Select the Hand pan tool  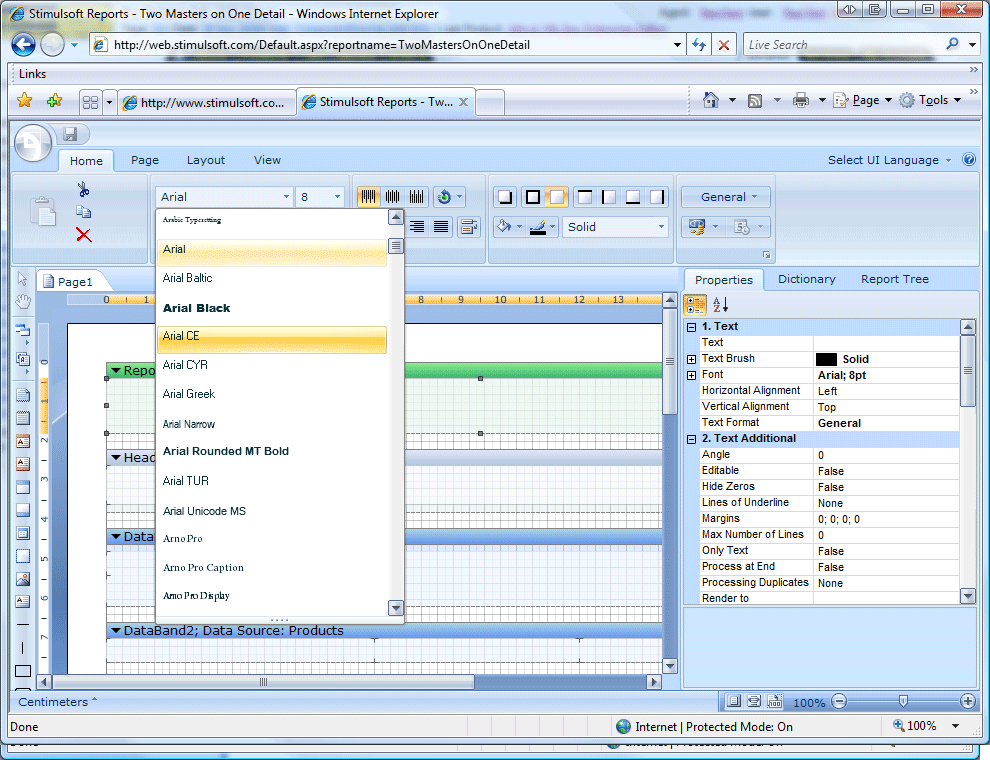pyautogui.click(x=23, y=300)
